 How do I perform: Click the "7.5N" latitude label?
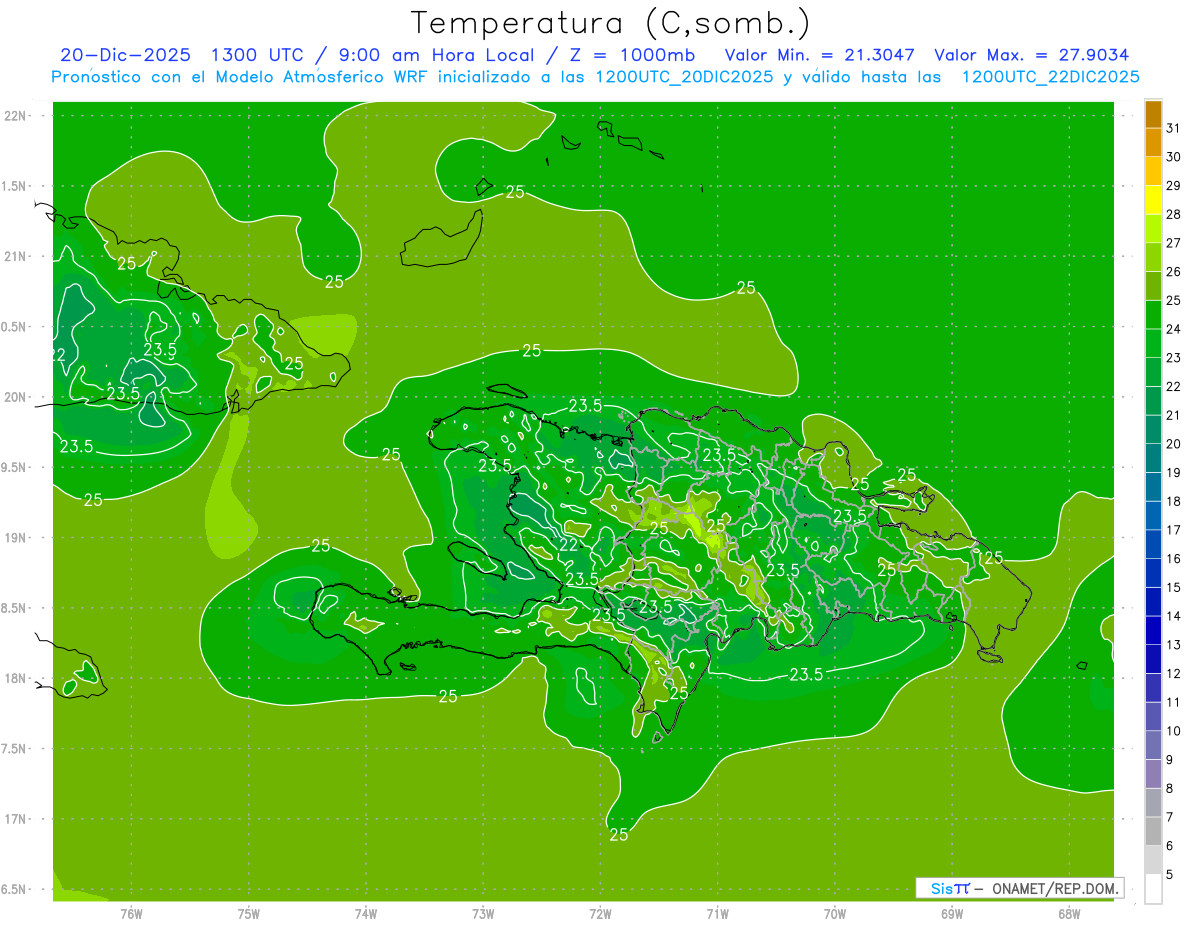click(x=15, y=749)
